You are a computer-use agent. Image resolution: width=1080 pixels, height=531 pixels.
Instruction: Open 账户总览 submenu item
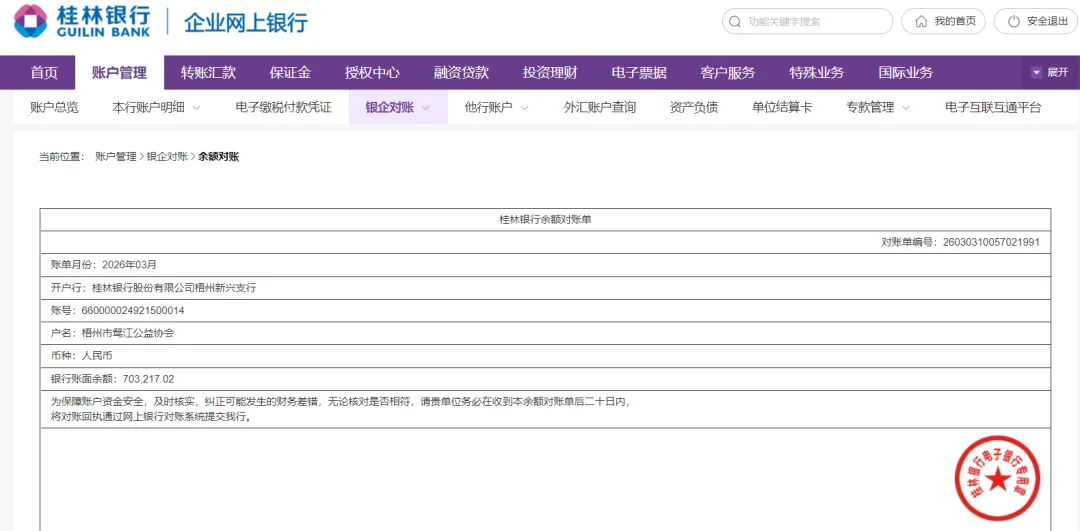[54, 107]
